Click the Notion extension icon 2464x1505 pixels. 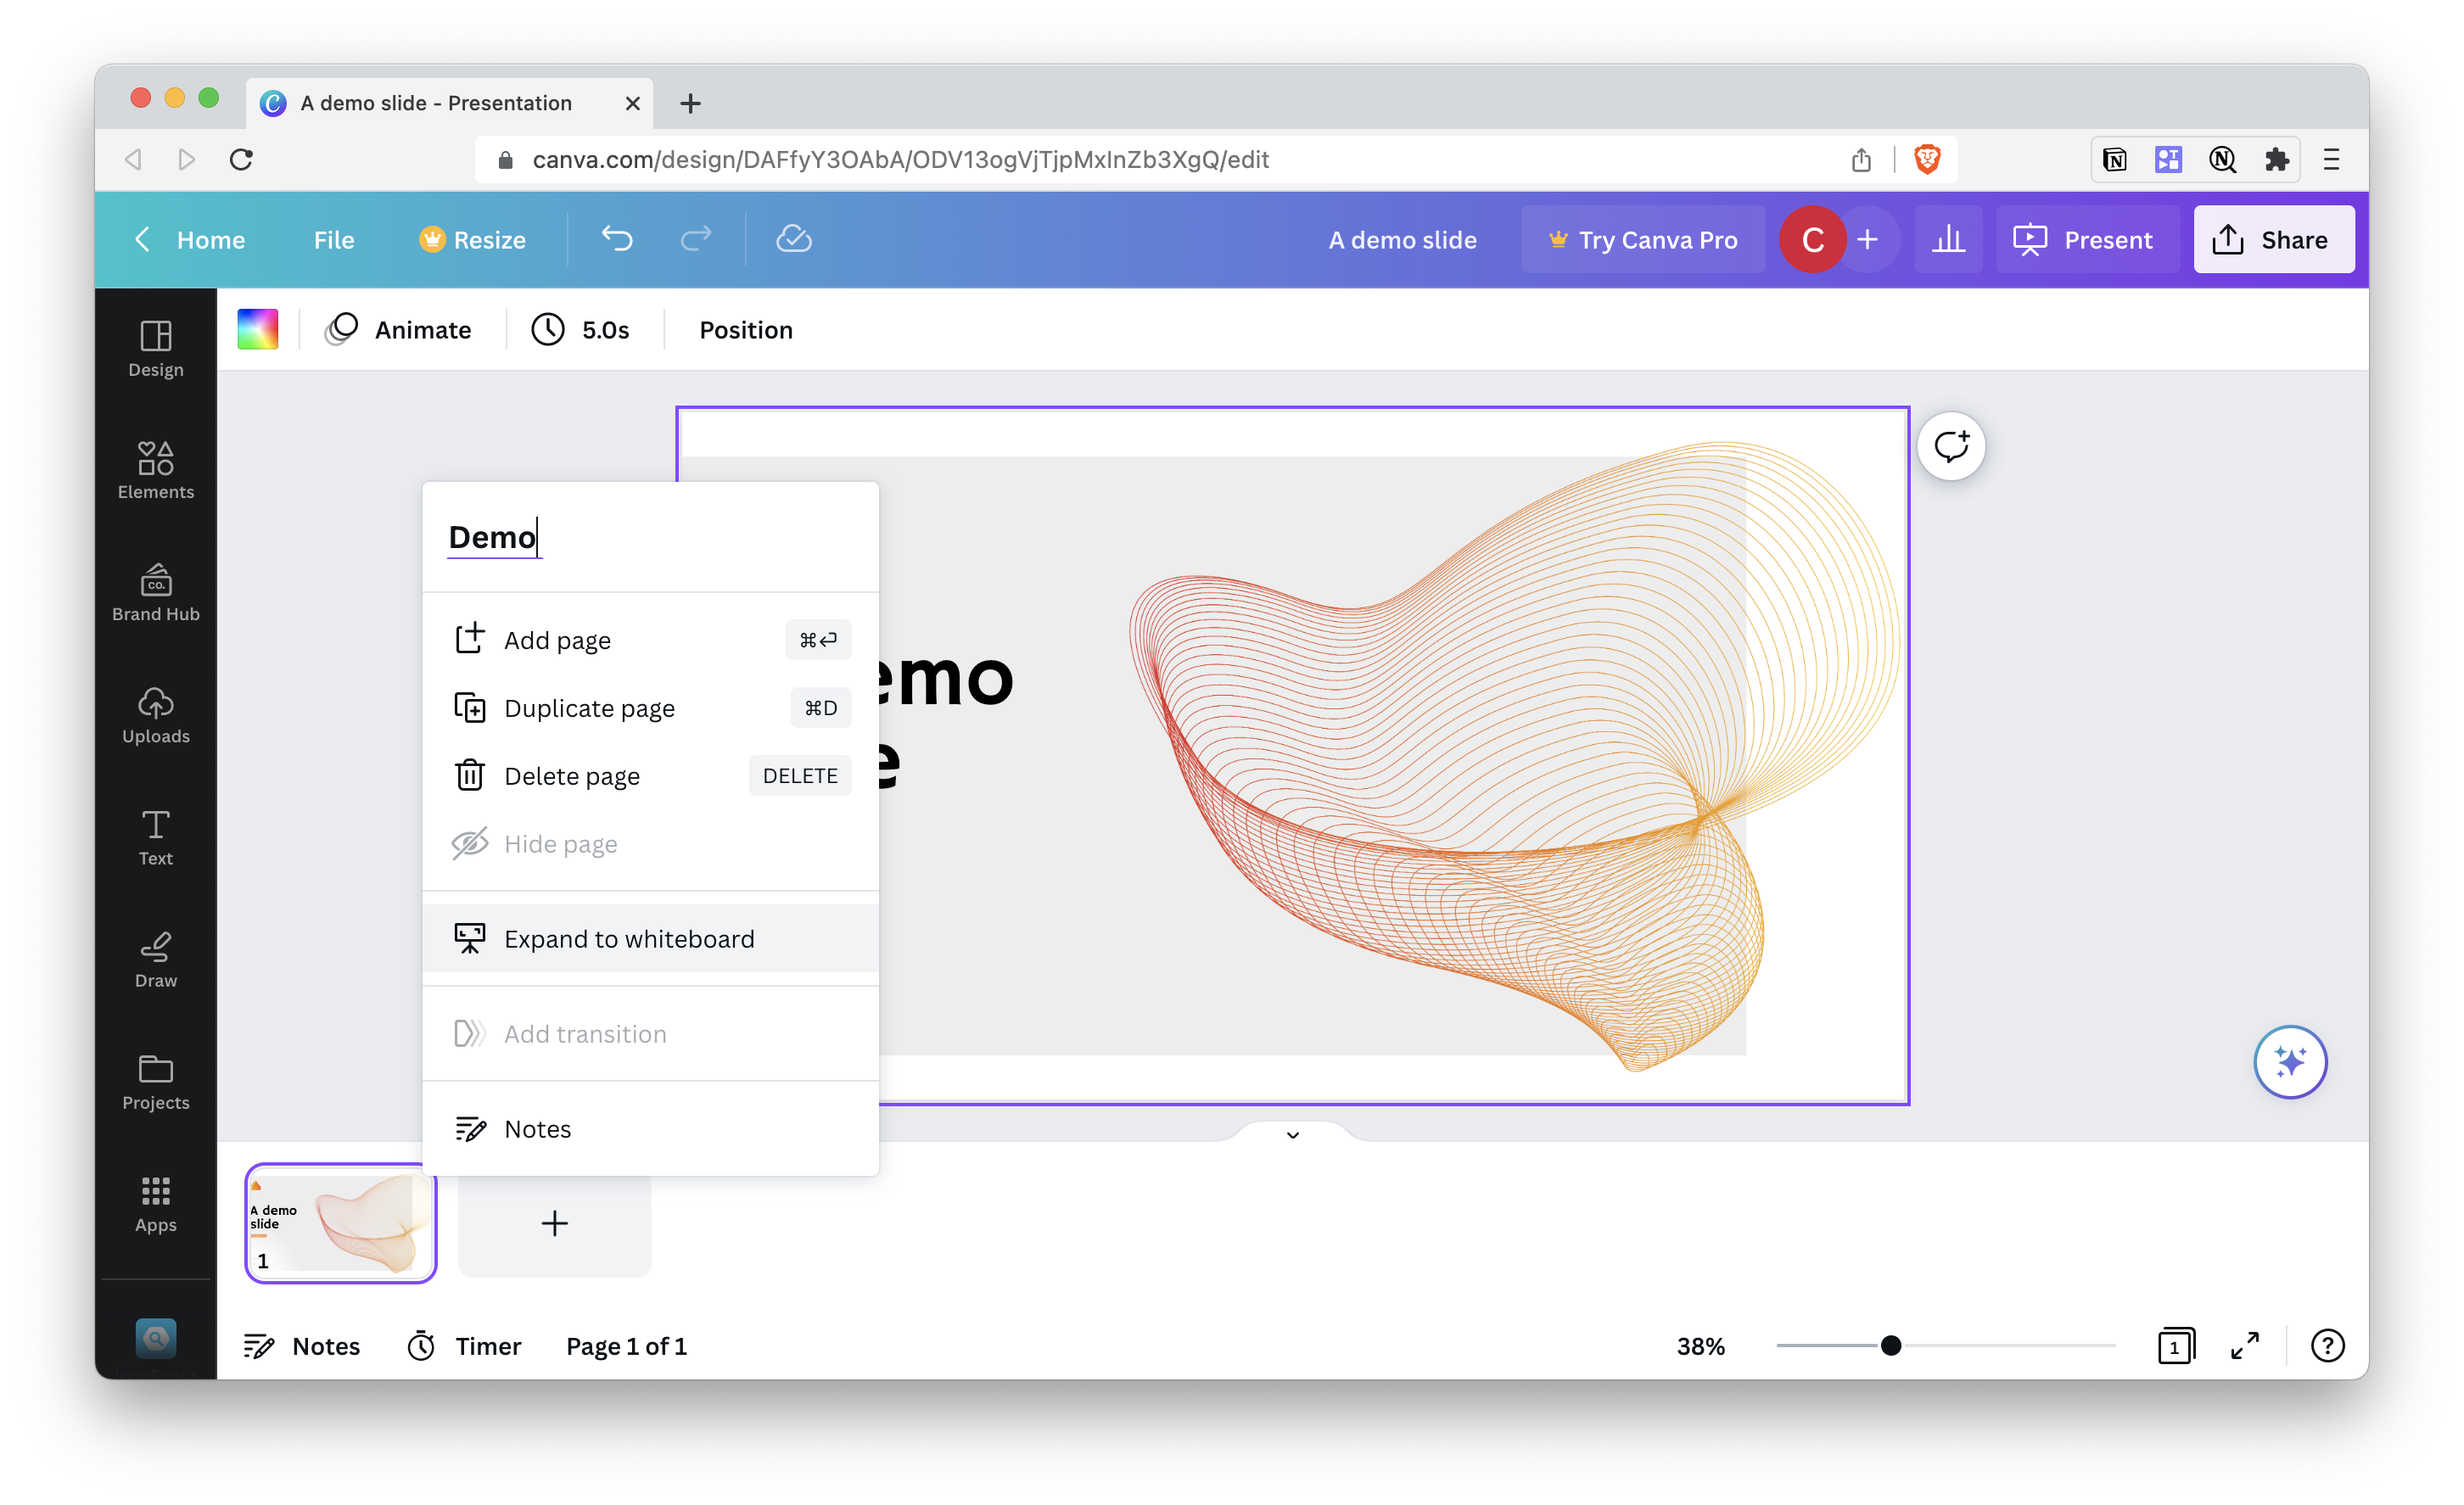[x=2114, y=159]
